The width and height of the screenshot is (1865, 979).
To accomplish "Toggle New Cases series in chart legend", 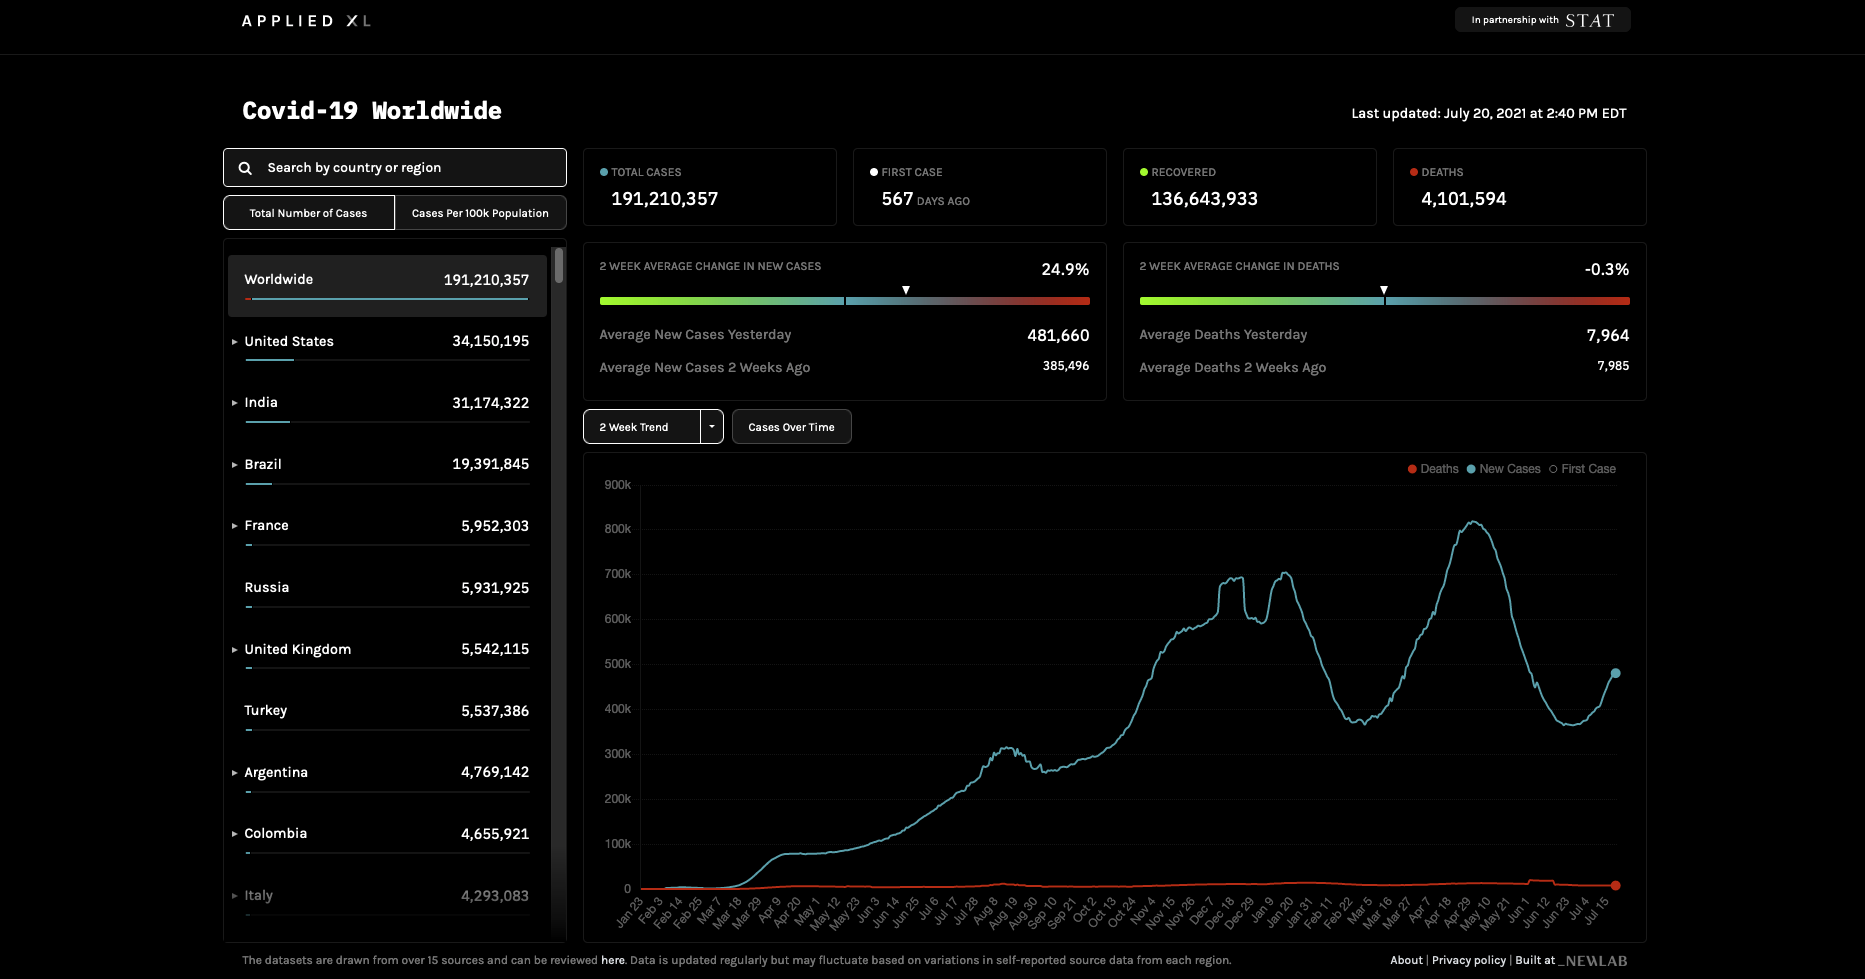I will (1503, 469).
